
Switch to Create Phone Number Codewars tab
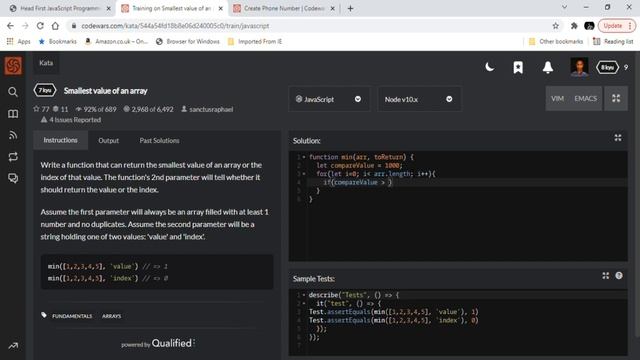coord(284,8)
